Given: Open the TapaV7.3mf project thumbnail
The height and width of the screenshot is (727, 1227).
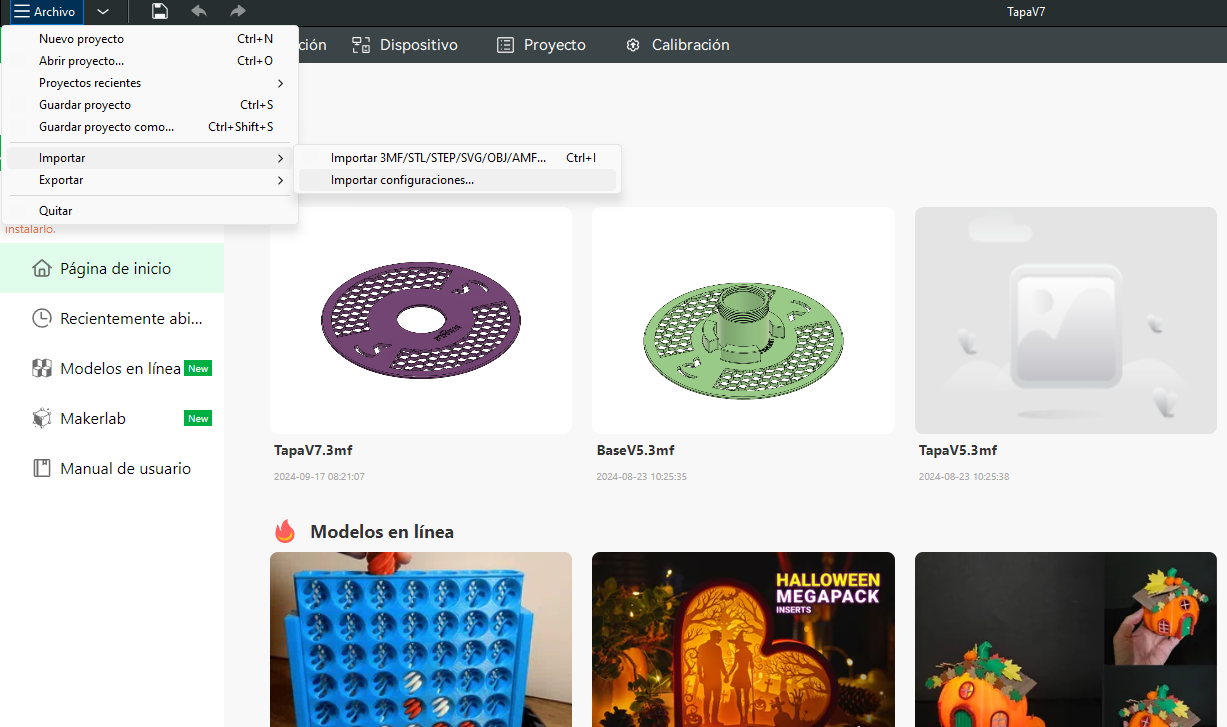Looking at the screenshot, I should [421, 320].
